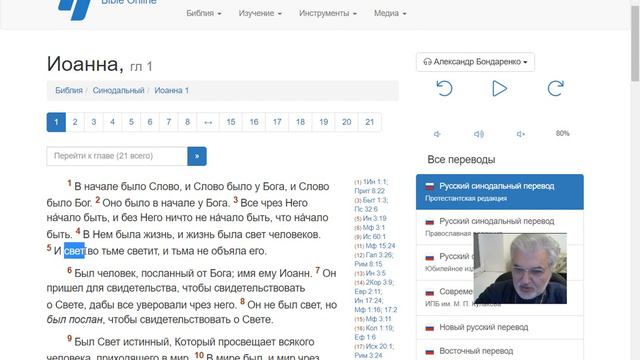Click the blue go-to-chapter » button
Viewport: 640px width, 360px height.
coord(197,156)
